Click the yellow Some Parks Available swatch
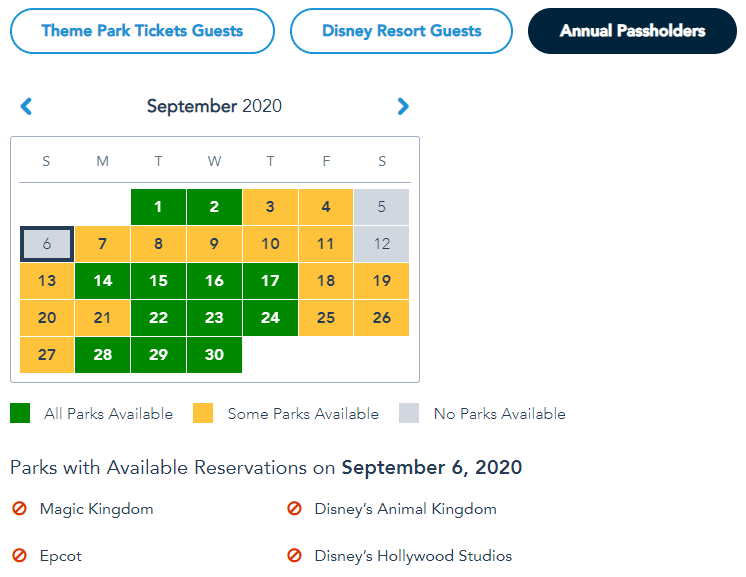The height and width of the screenshot is (577, 746). coord(204,413)
